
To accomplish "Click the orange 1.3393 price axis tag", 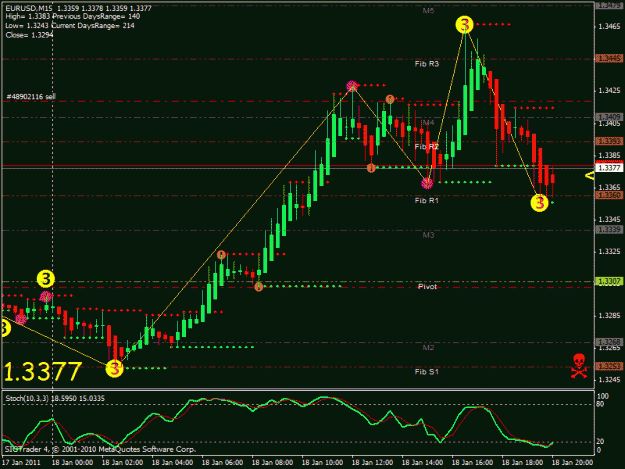I will pyautogui.click(x=609, y=141).
